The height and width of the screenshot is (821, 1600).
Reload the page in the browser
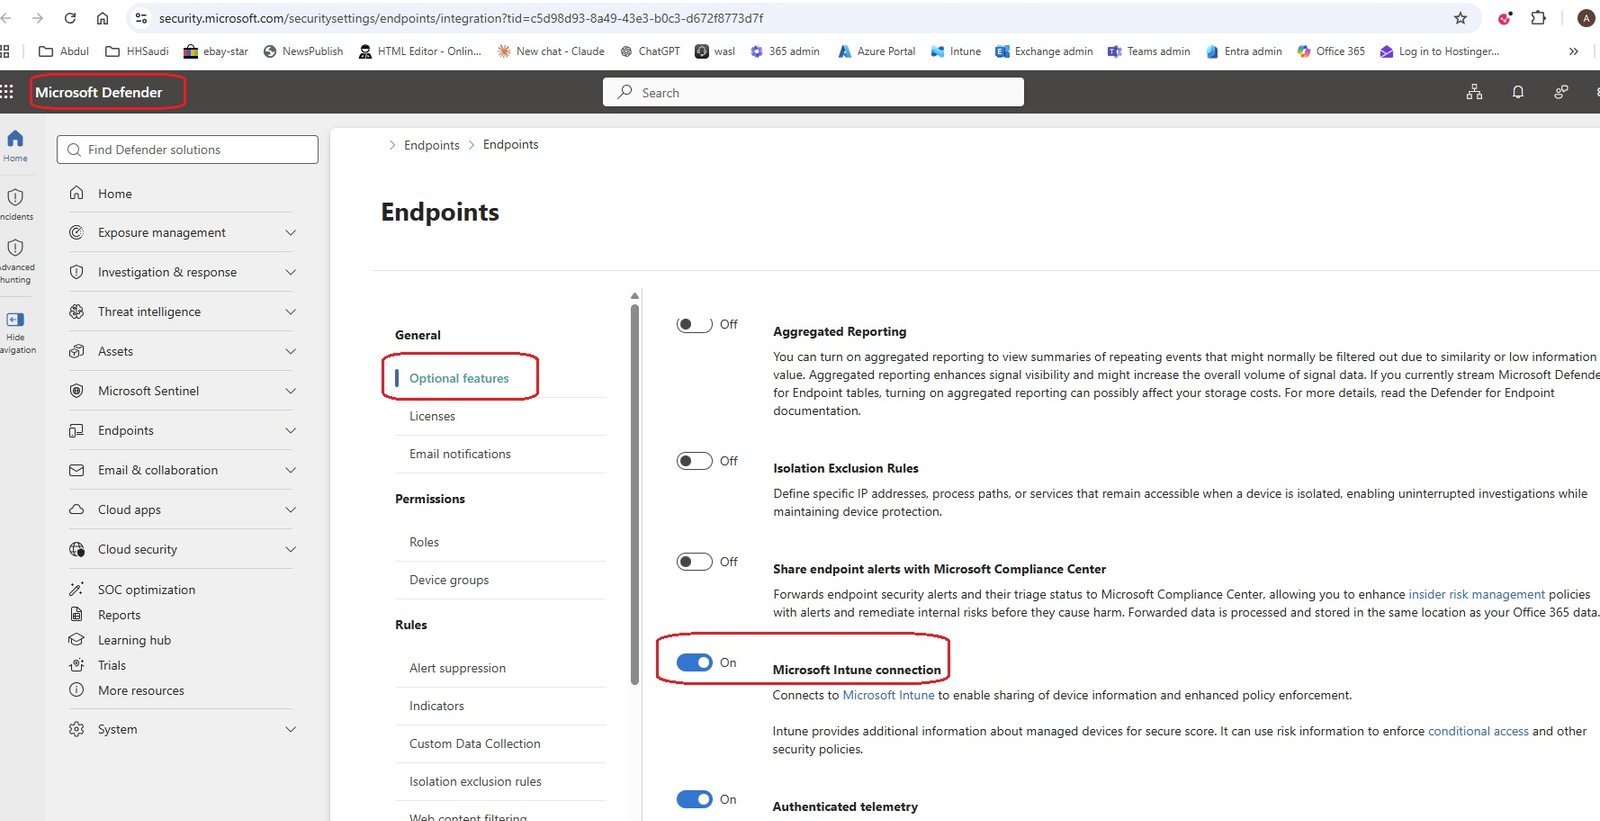(x=70, y=18)
